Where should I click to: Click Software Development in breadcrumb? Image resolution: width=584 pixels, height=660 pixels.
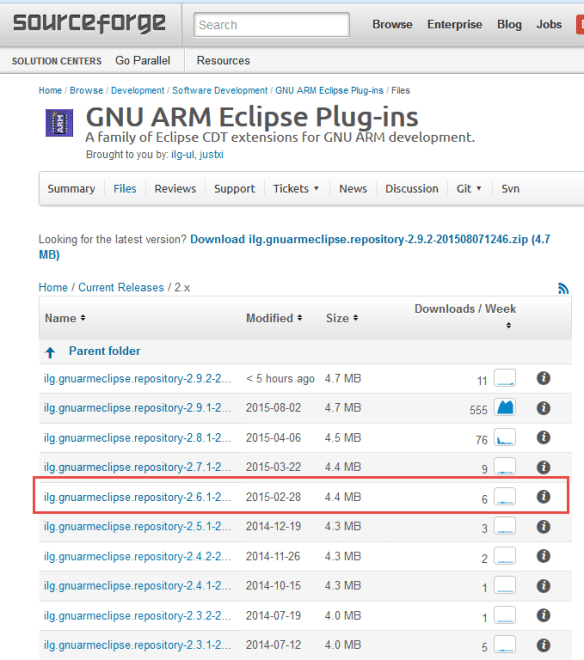[x=220, y=90]
